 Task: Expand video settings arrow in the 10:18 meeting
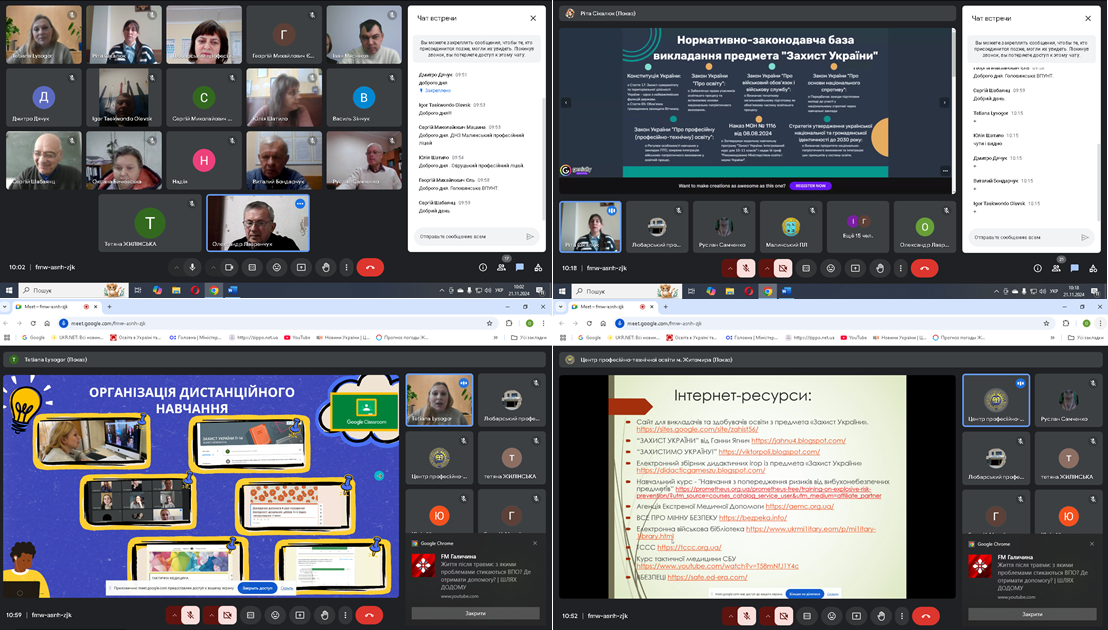pos(766,268)
